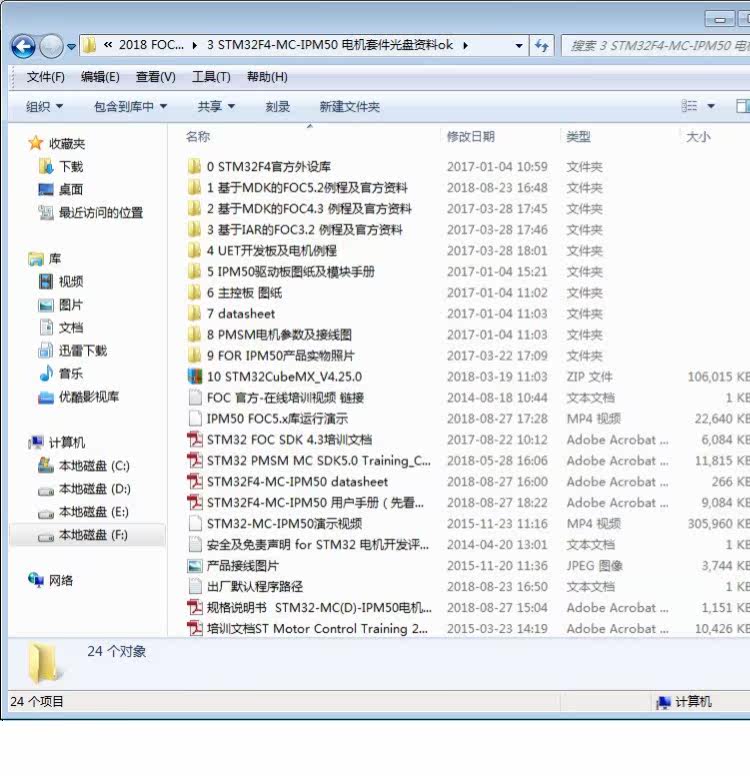Viewport: 750px width, 776px height.
Task: Click the address bar folder icon
Action: click(90, 46)
